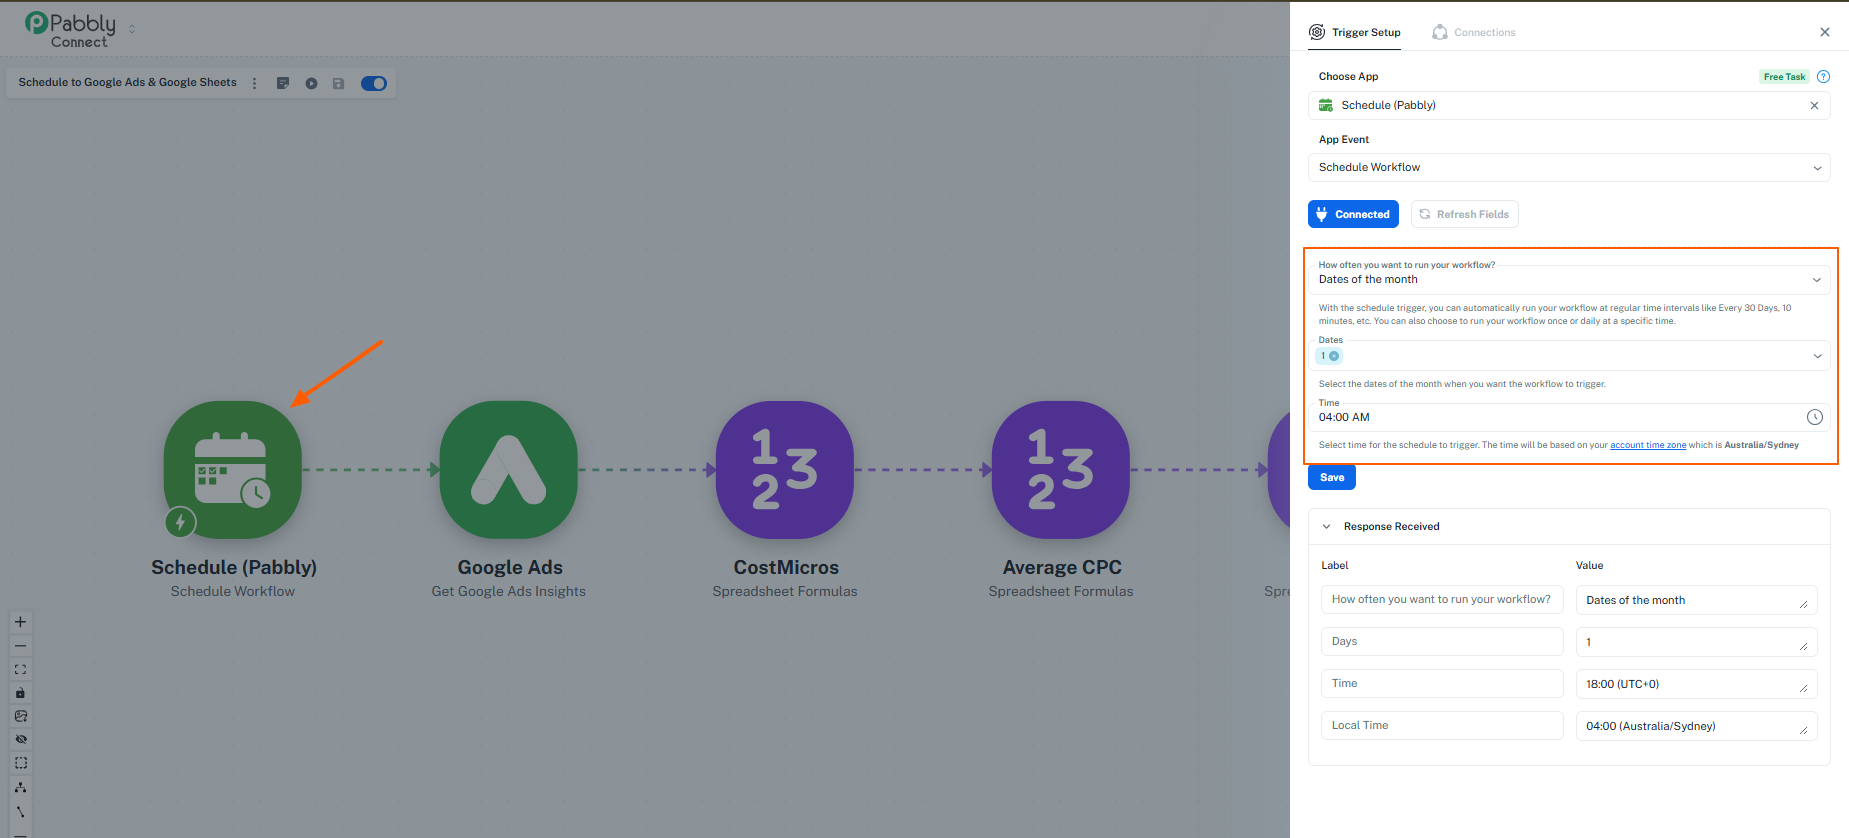Click the Connected button

coord(1353,214)
